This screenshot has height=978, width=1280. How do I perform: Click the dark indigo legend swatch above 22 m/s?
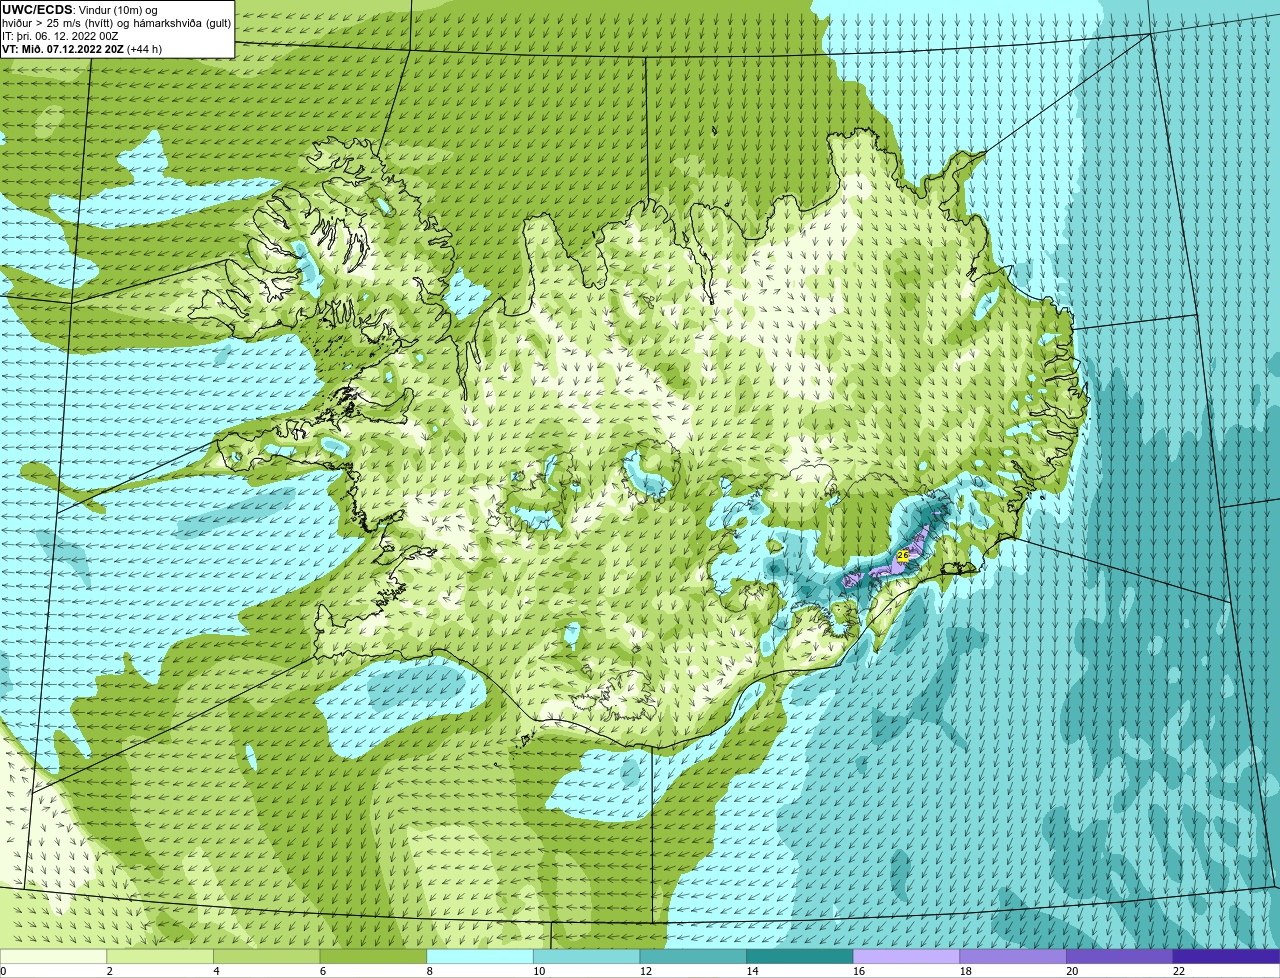1227,956
